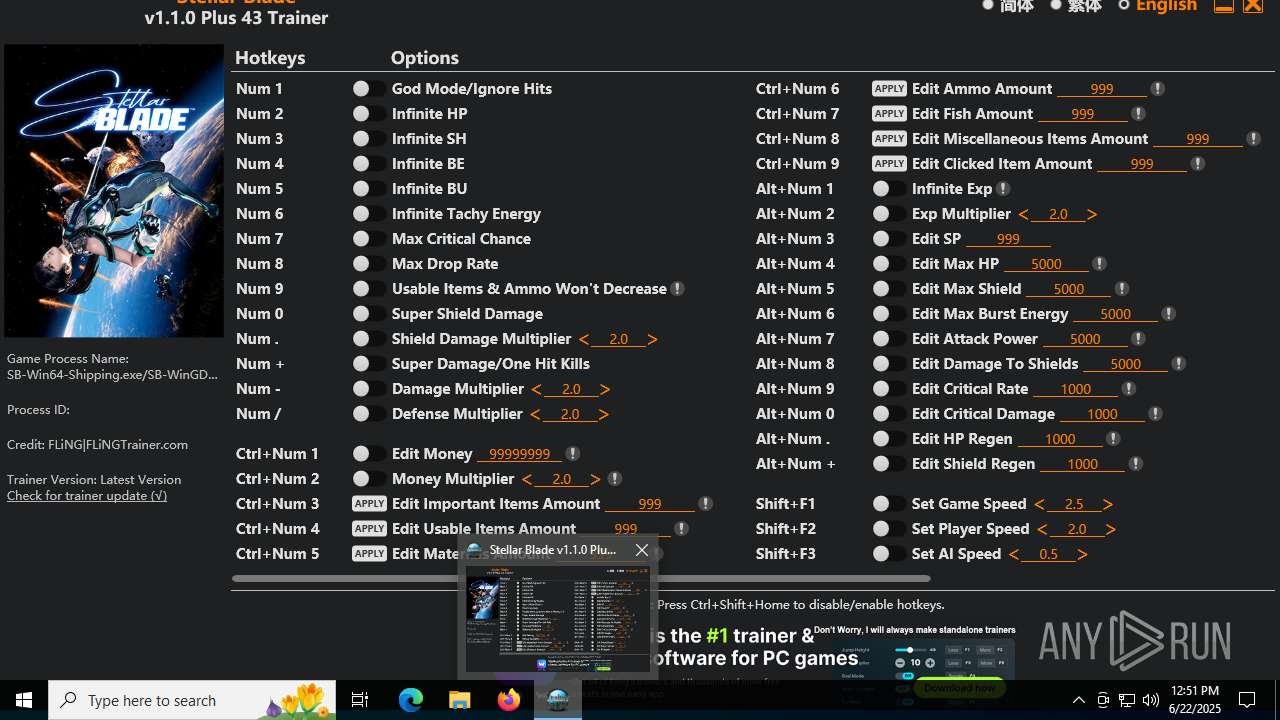This screenshot has height=720, width=1280.
Task: Click info icon beside Edit Max HP
Action: pos(1099,264)
